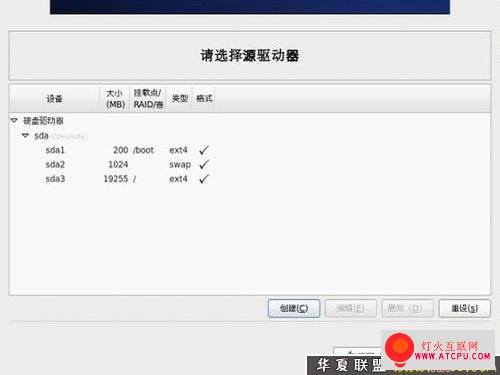This screenshot has height=375, width=500.
Task: Sort by the 类型 column header
Action: pos(180,99)
